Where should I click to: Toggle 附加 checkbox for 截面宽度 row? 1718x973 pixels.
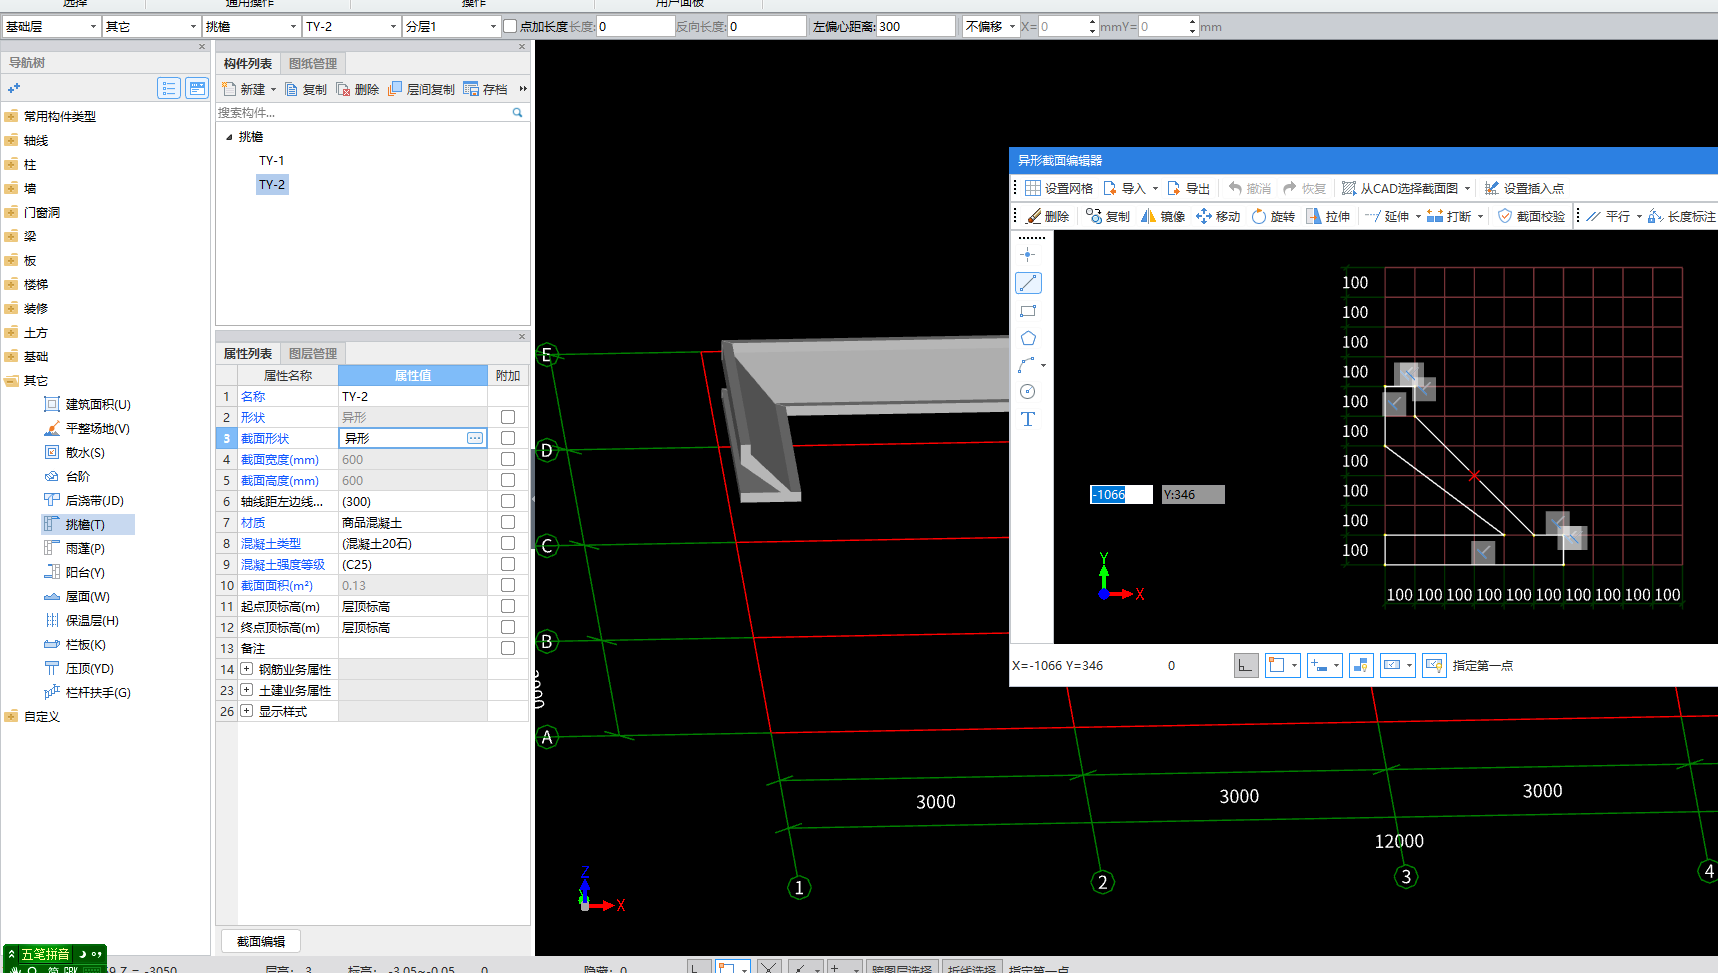coord(508,459)
